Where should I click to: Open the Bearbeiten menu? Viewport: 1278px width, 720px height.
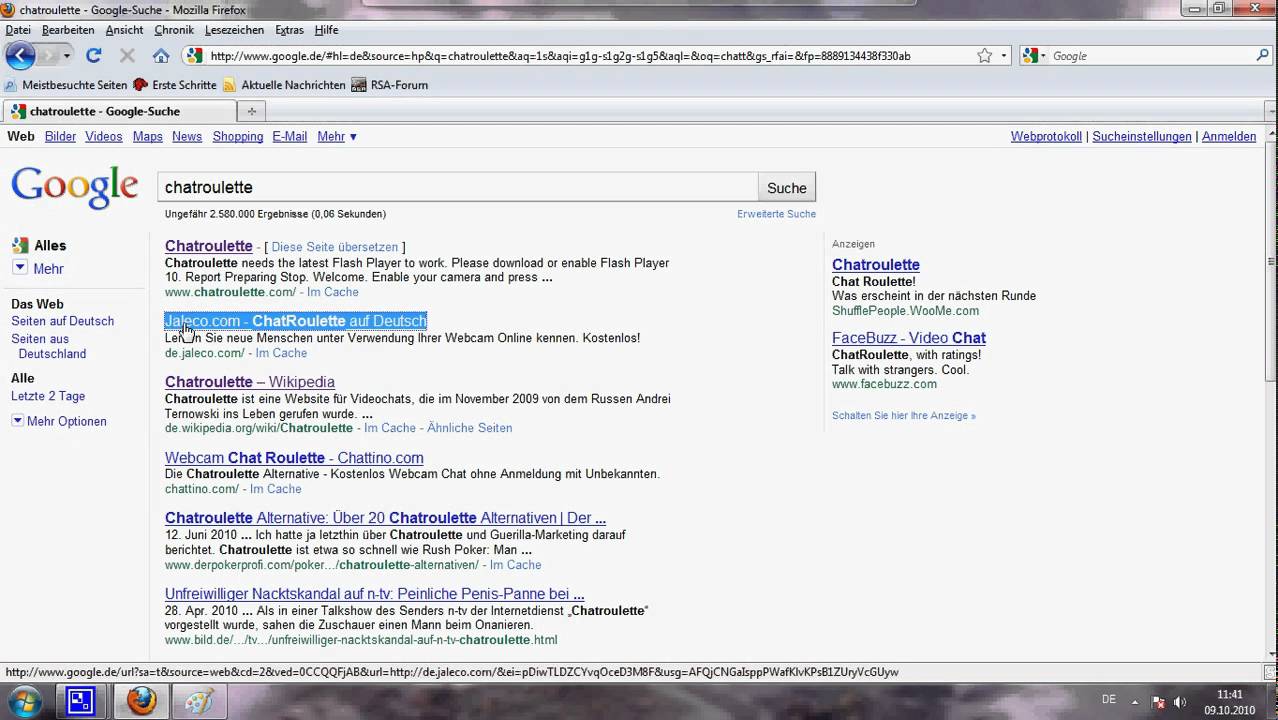[x=68, y=30]
